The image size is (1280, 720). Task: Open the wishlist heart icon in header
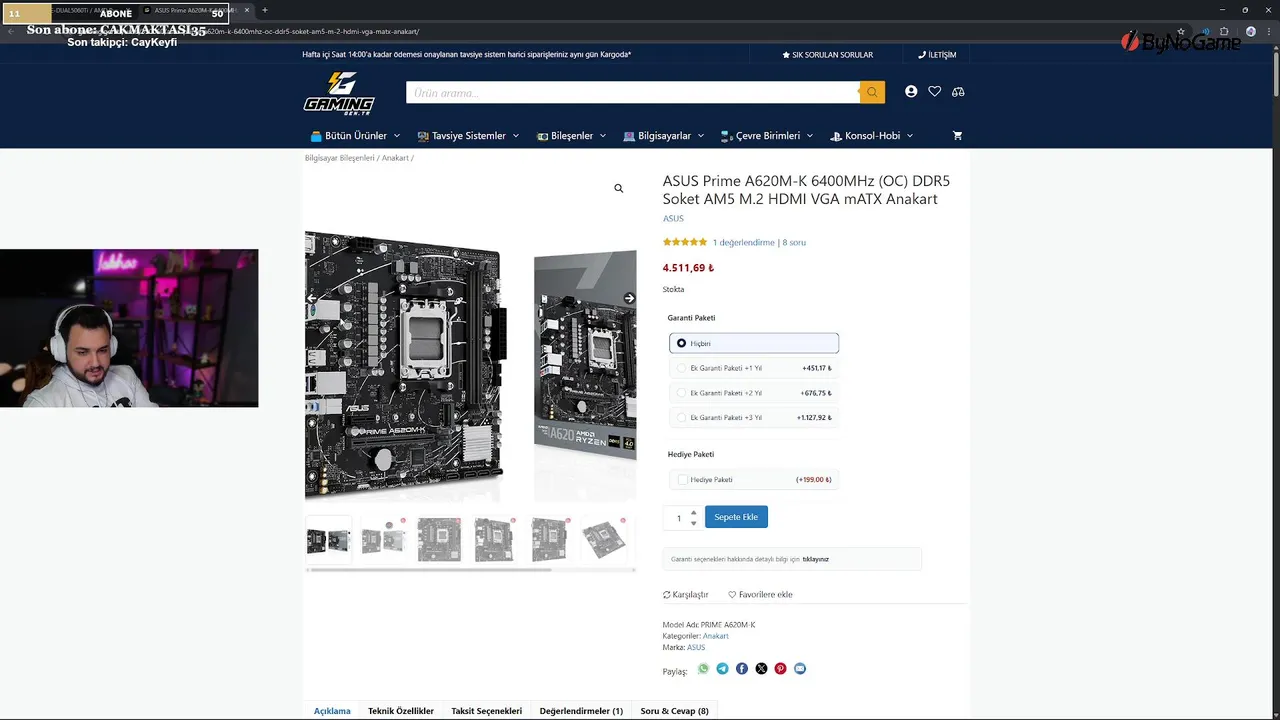[x=934, y=91]
